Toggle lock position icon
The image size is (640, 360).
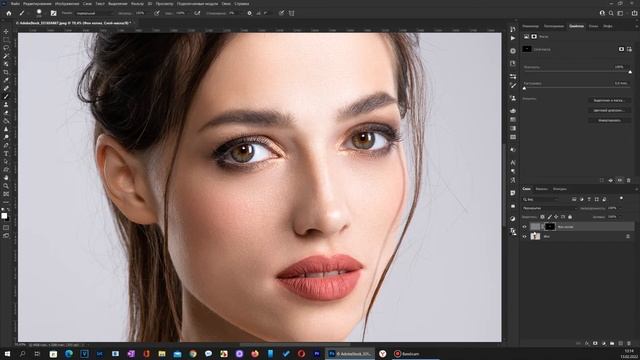coord(556,217)
